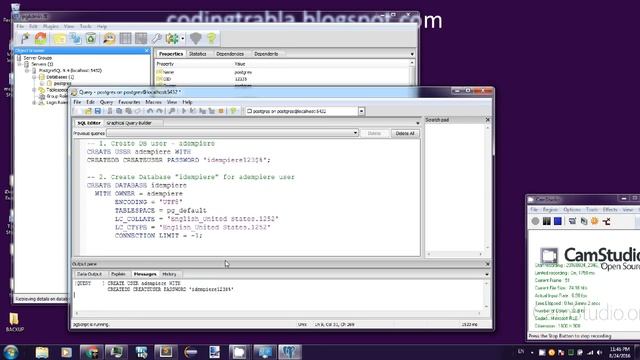Click the Undo icon in Query toolbar

pyautogui.click(x=150, y=111)
